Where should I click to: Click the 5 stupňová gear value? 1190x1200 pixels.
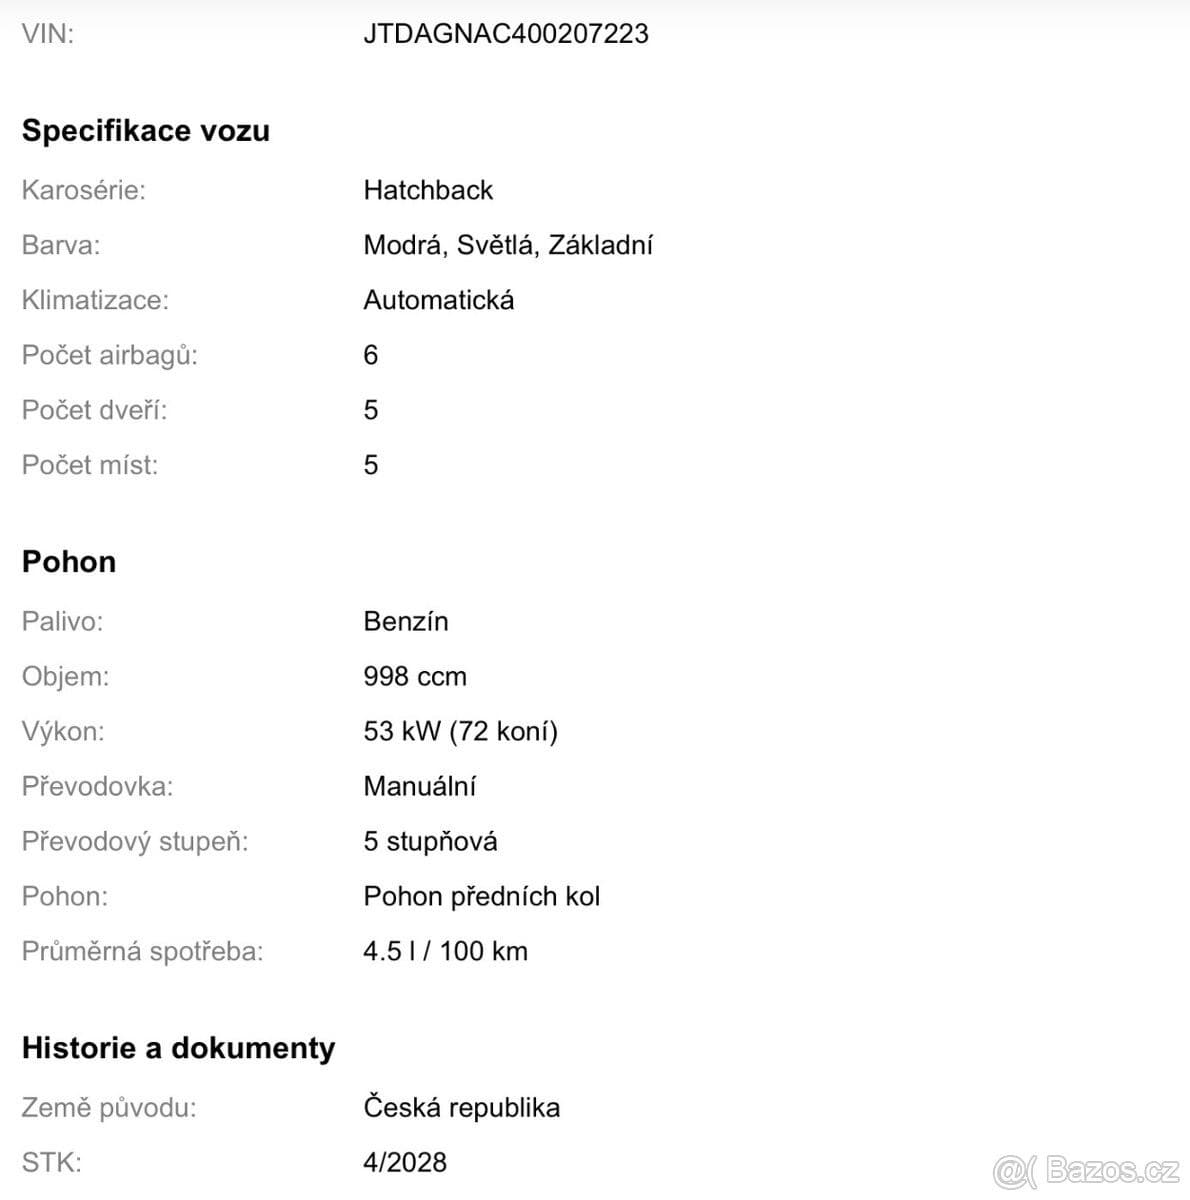[430, 841]
